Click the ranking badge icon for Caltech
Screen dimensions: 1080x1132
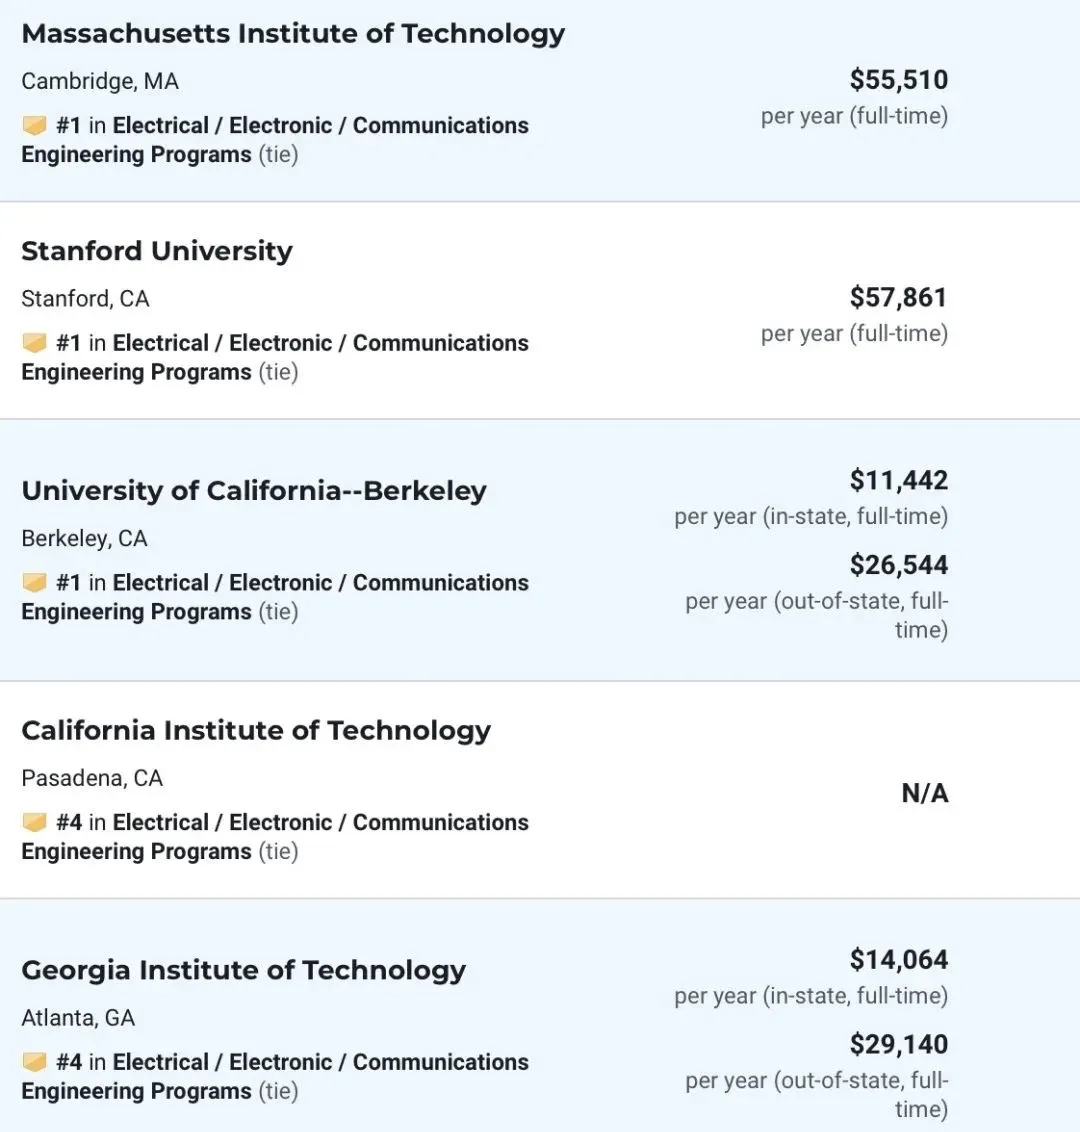coord(35,823)
